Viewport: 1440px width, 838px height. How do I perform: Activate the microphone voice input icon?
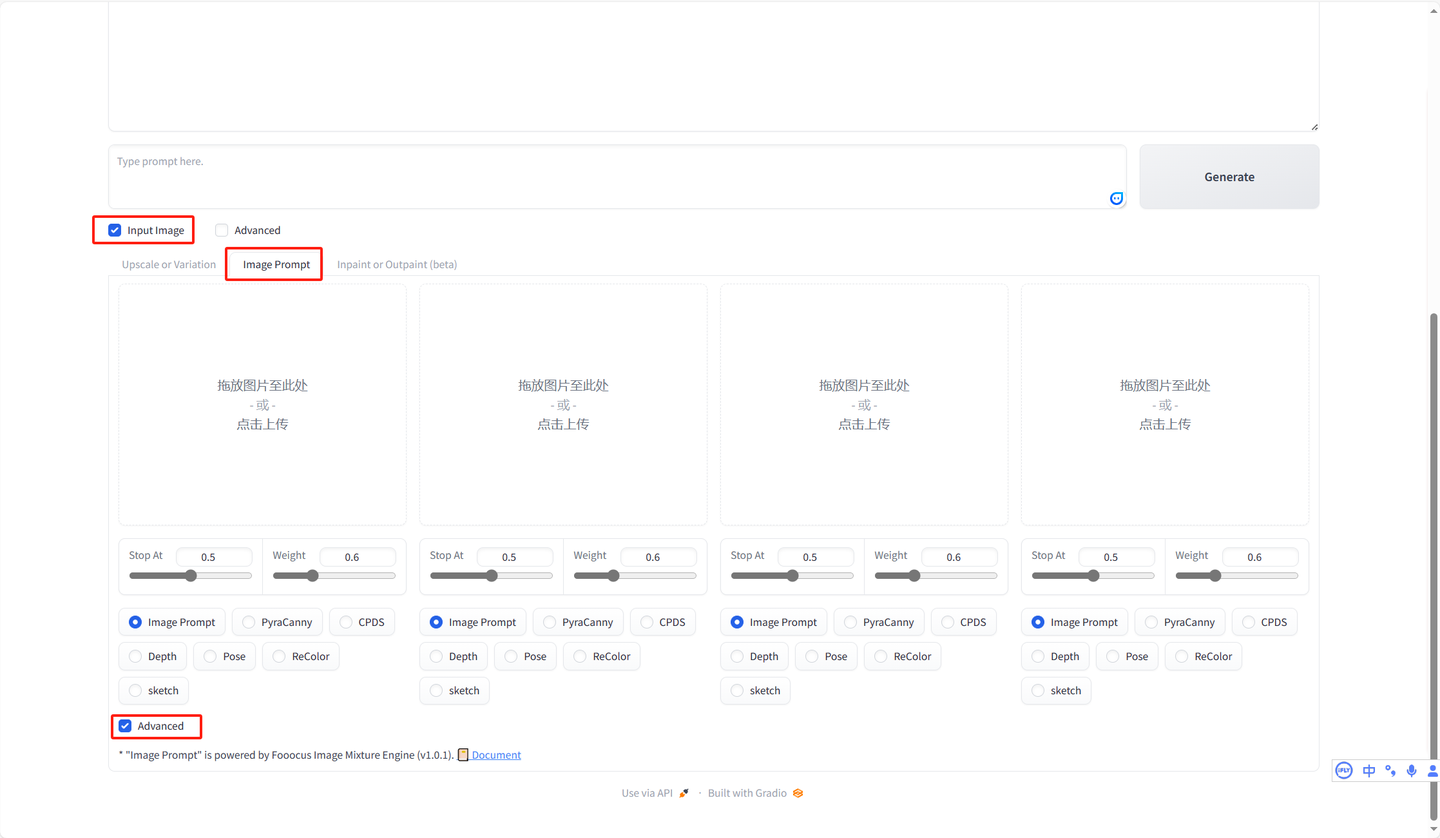[x=1411, y=770]
